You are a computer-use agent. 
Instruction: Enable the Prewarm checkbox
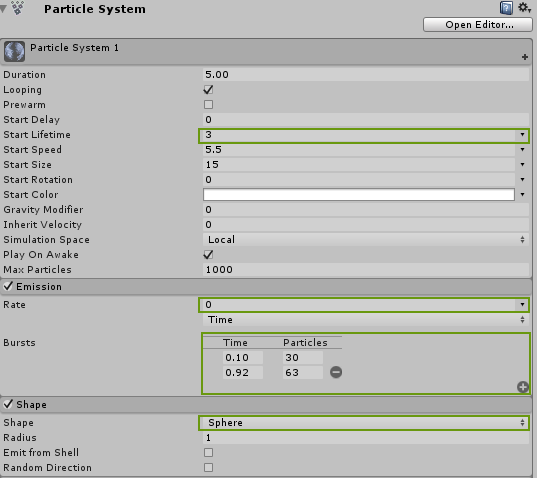click(208, 104)
